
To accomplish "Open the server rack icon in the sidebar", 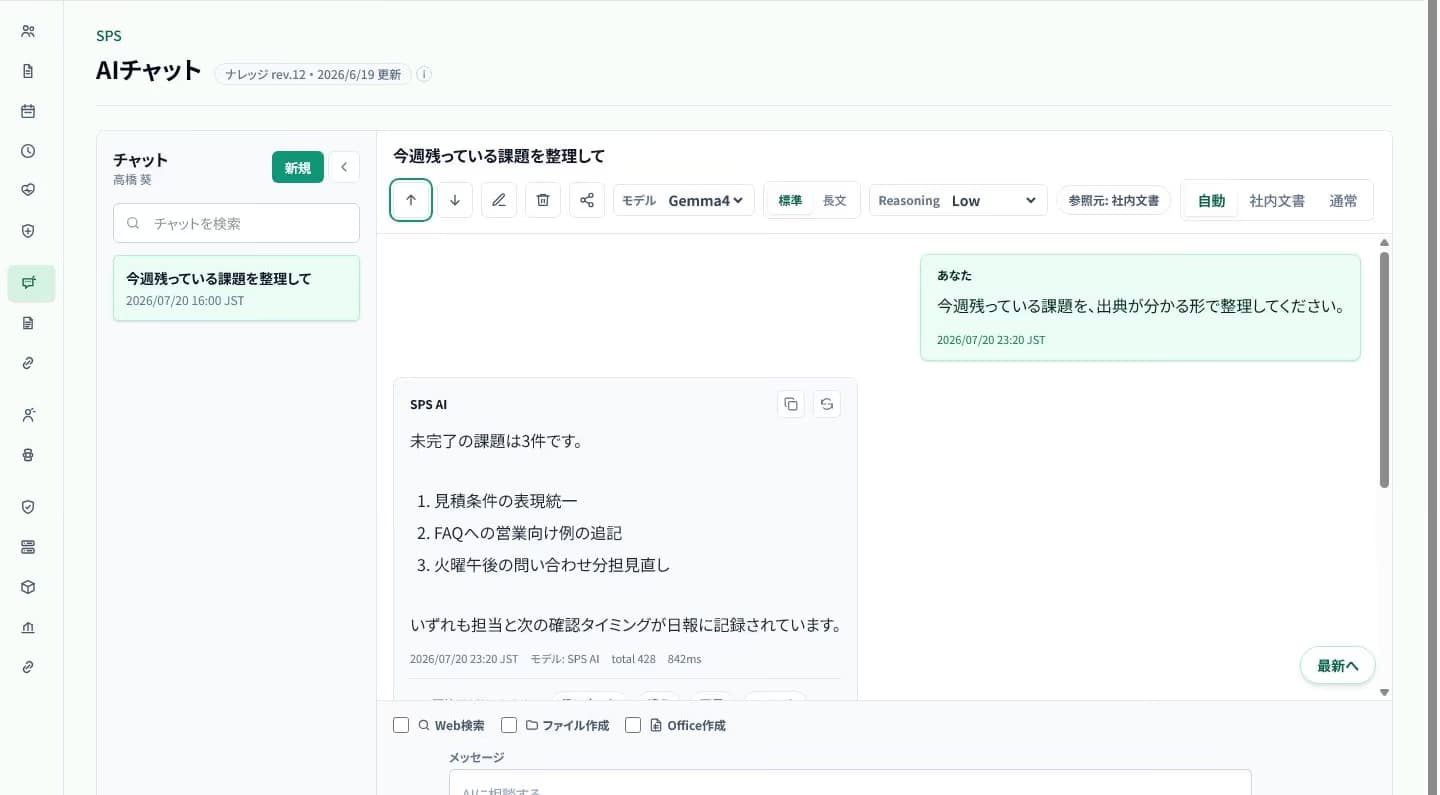I will tap(28, 547).
